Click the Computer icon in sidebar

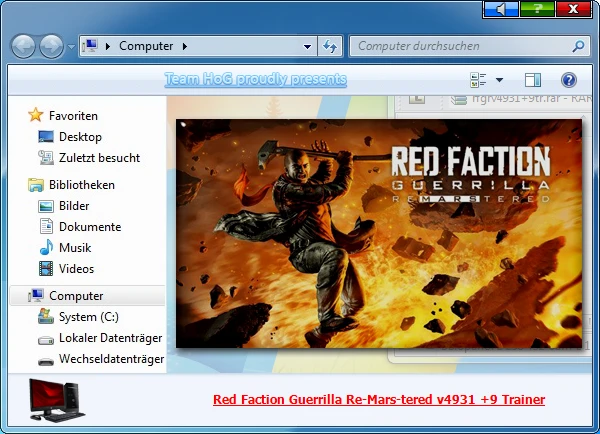36,295
